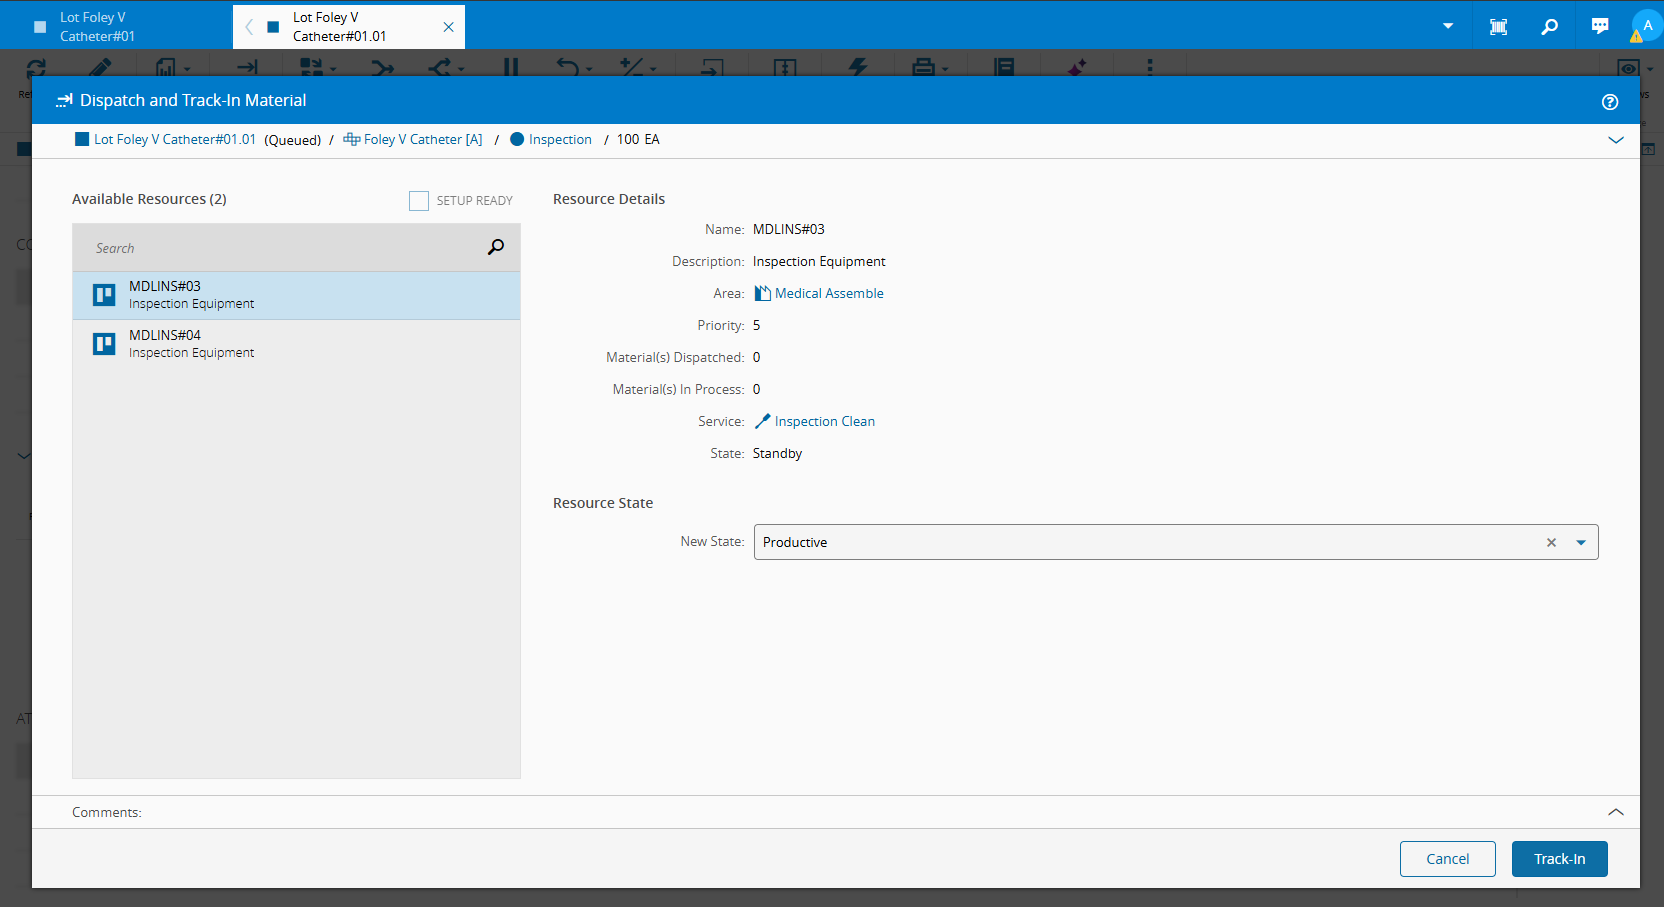Open the New State dropdown arrow

pos(1581,542)
